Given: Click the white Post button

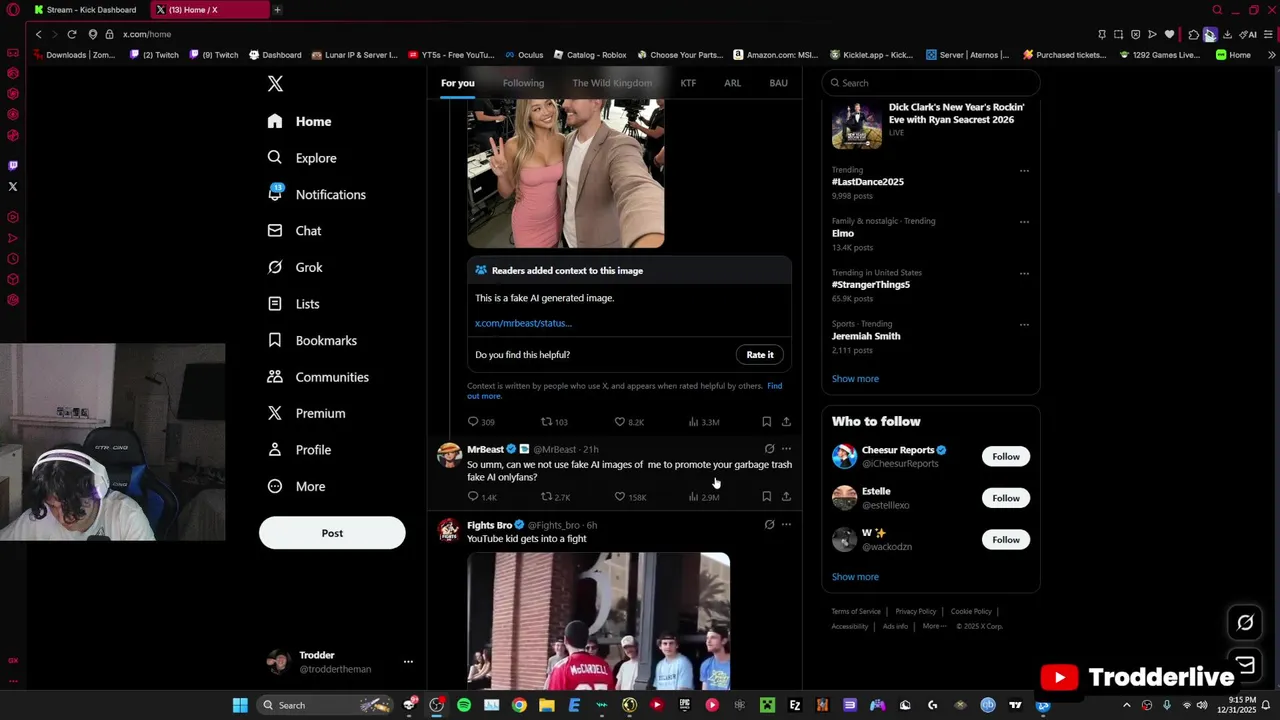Looking at the screenshot, I should pyautogui.click(x=332, y=533).
